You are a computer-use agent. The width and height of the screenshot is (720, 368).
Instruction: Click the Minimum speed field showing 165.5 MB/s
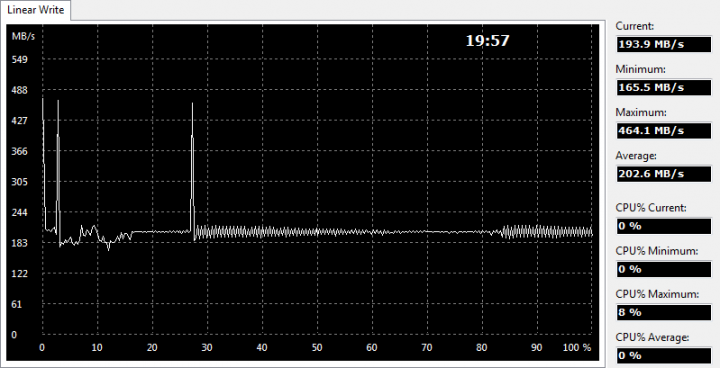point(664,87)
